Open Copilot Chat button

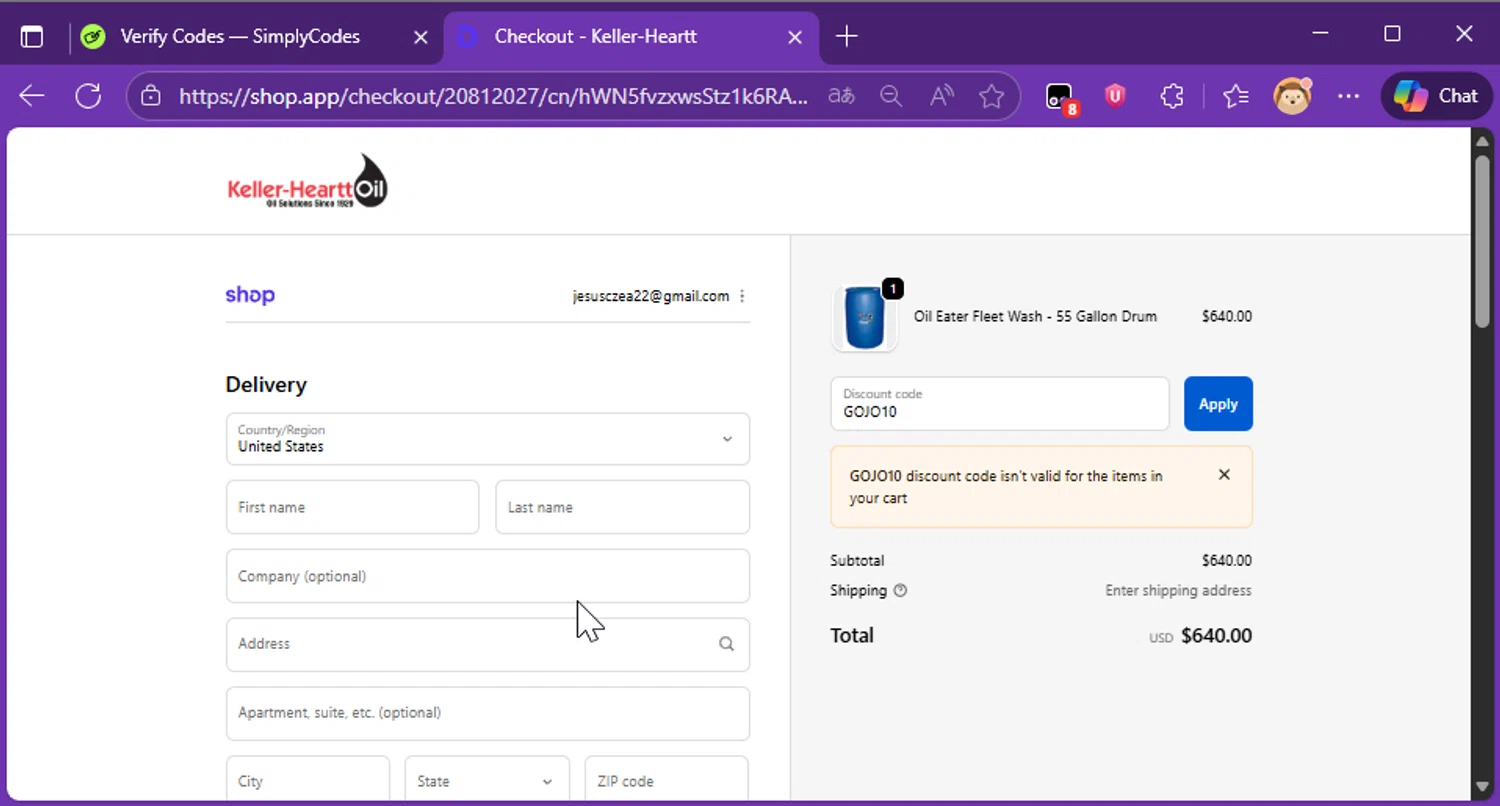click(1437, 96)
